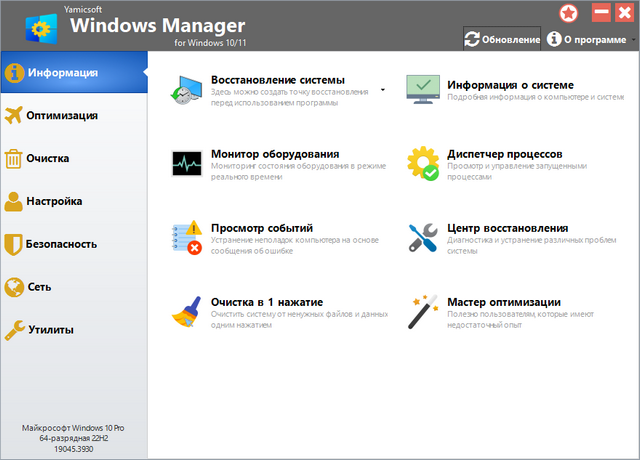Click the System Information computer icon
Screen dimensions: 640x460
coord(422,90)
